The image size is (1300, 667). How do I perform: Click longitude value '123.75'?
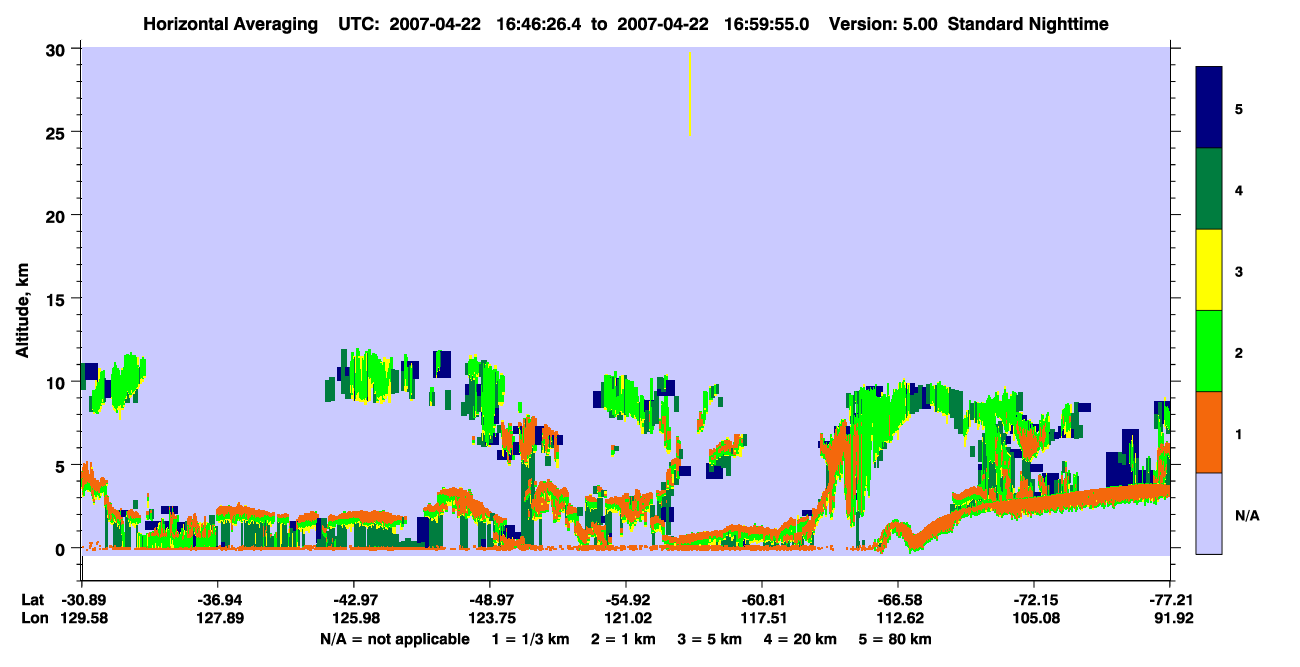490,618
